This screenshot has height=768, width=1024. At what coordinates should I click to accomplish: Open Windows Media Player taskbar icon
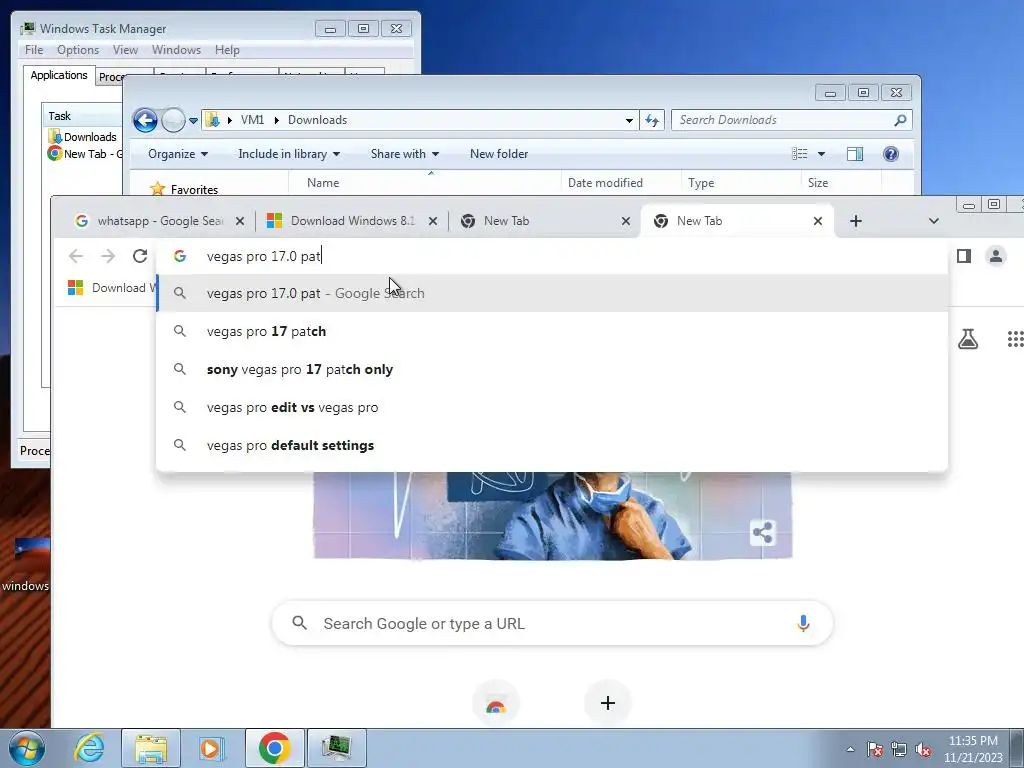coord(210,748)
